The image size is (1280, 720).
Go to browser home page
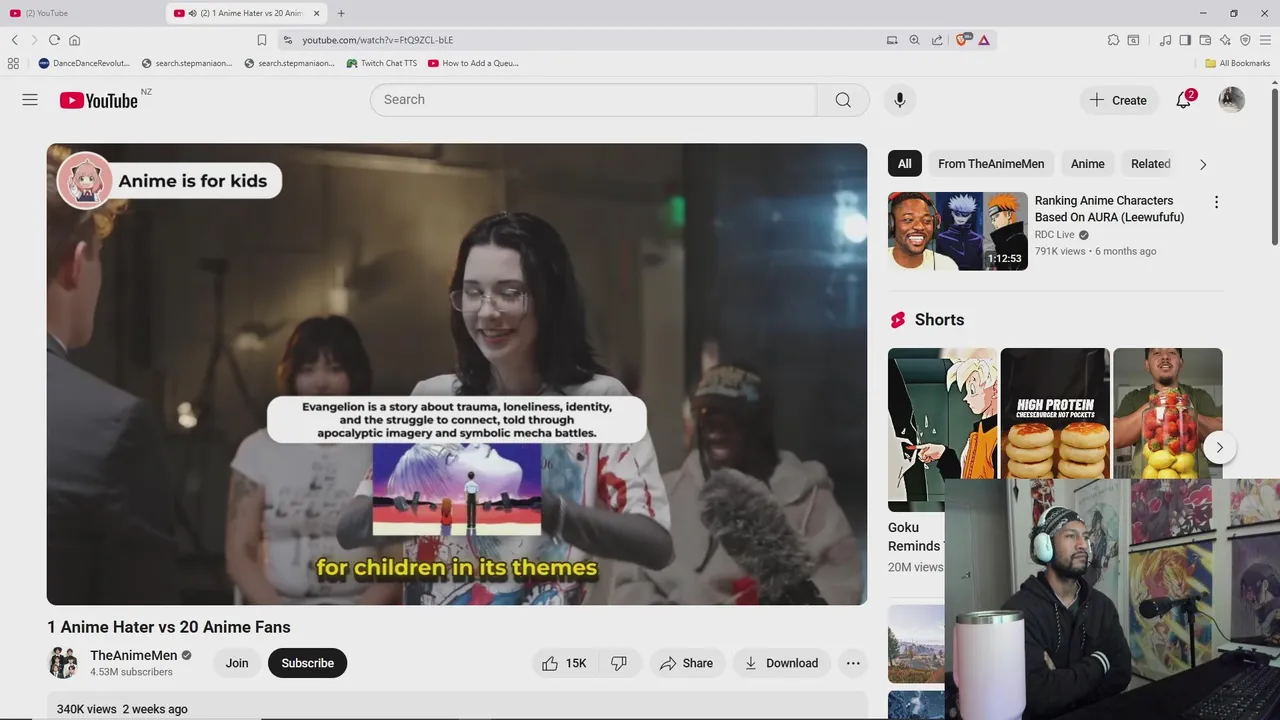tap(74, 40)
